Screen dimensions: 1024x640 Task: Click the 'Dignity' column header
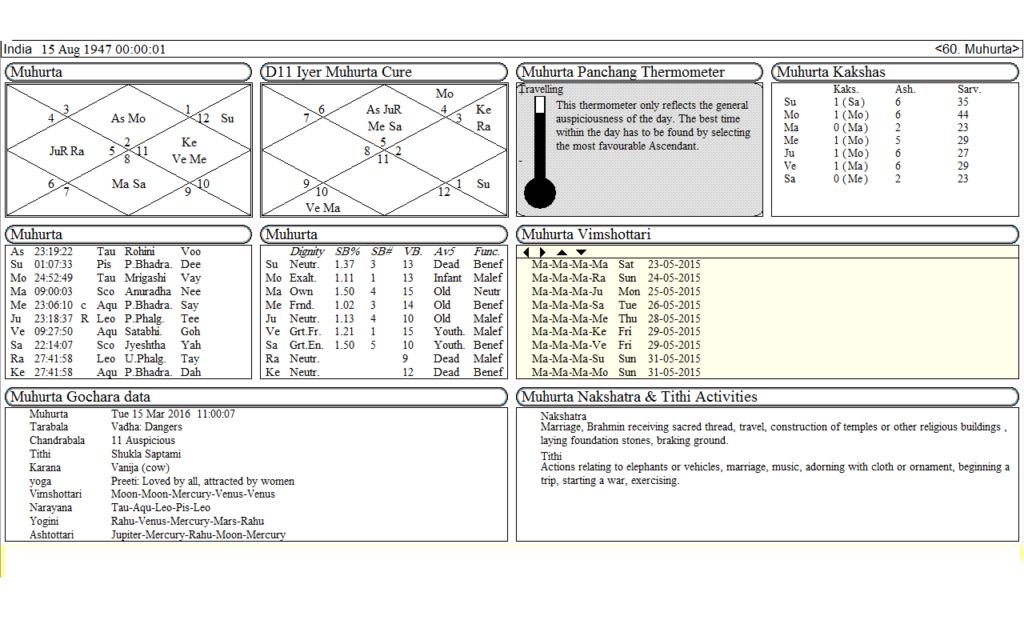pos(307,251)
